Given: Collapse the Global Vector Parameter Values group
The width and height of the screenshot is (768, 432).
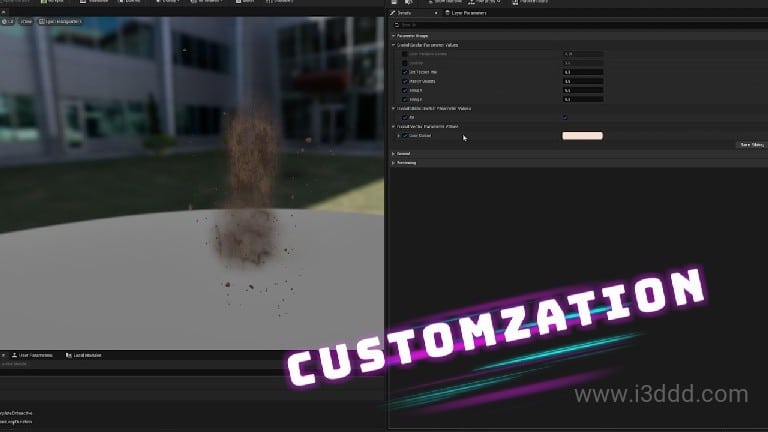Looking at the screenshot, I should [x=393, y=126].
